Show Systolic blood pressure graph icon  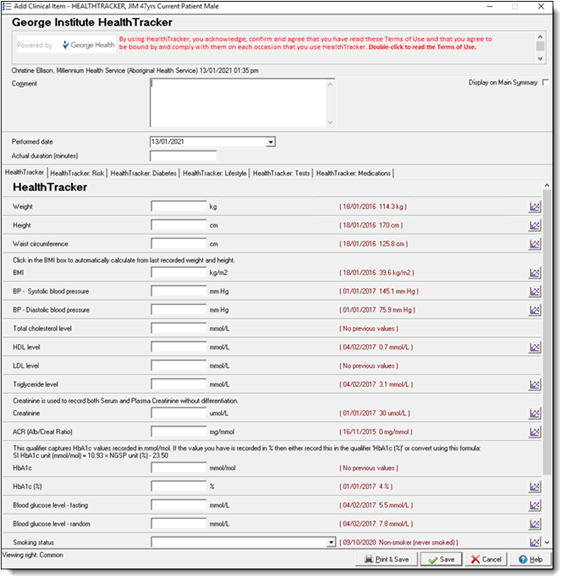click(534, 292)
